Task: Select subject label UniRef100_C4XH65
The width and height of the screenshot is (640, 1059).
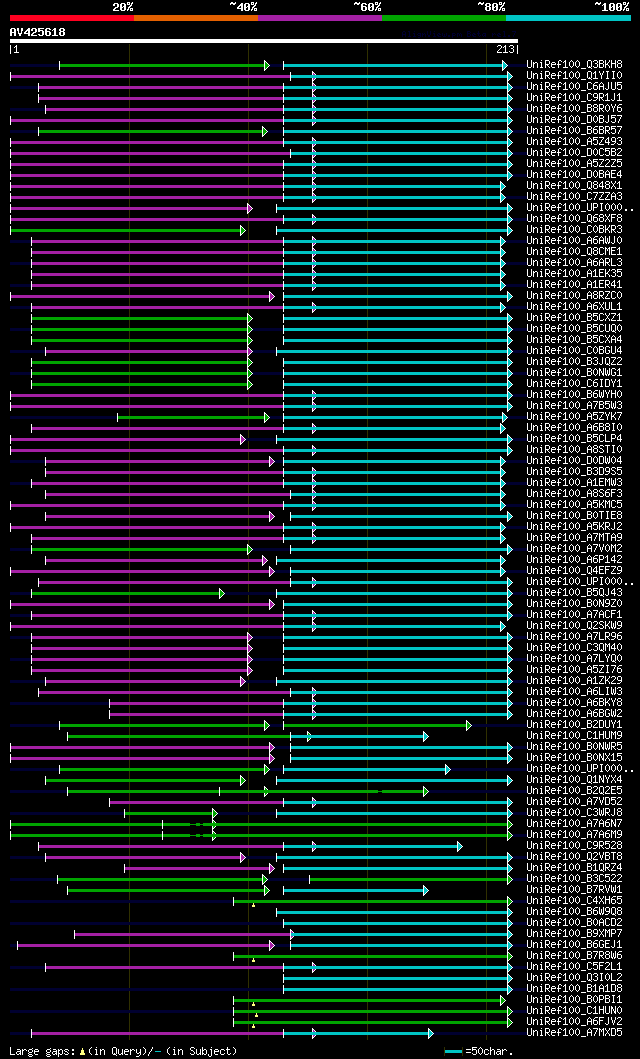Action: 575,901
